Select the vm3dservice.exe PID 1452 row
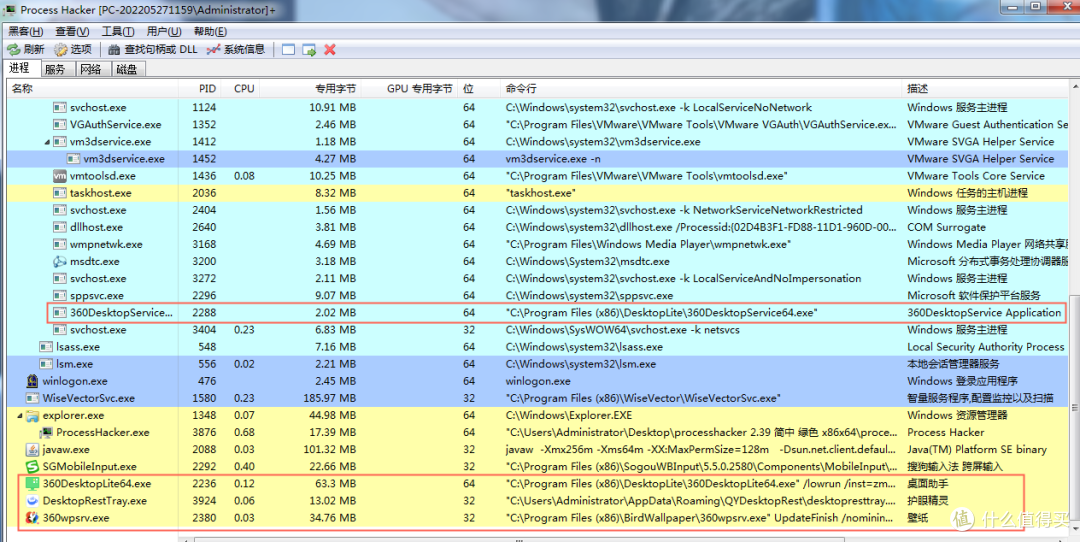This screenshot has width=1080, height=542. tap(537, 159)
